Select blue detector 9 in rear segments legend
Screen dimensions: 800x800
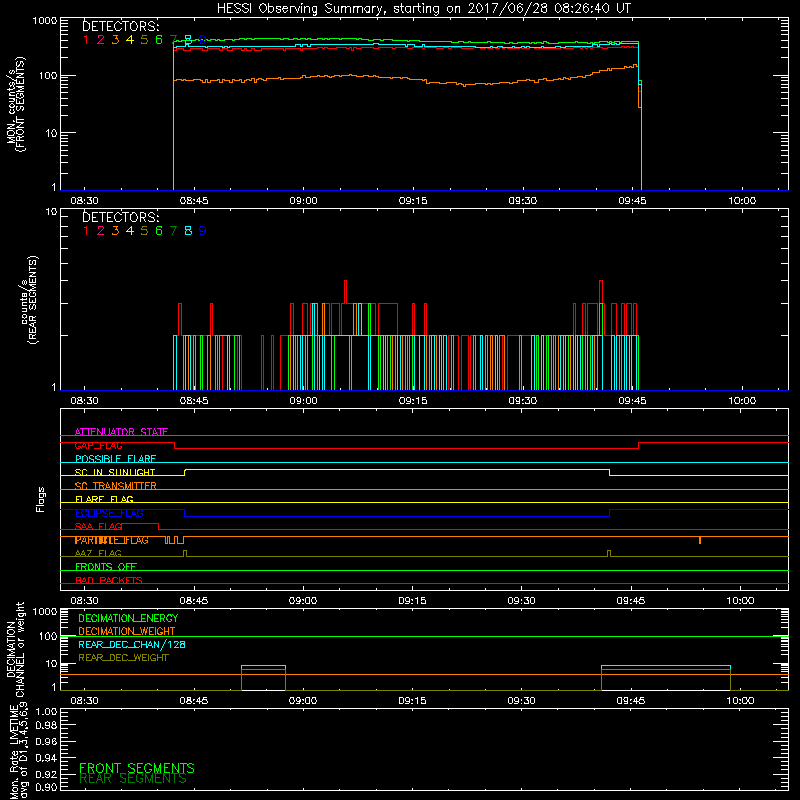(x=203, y=231)
